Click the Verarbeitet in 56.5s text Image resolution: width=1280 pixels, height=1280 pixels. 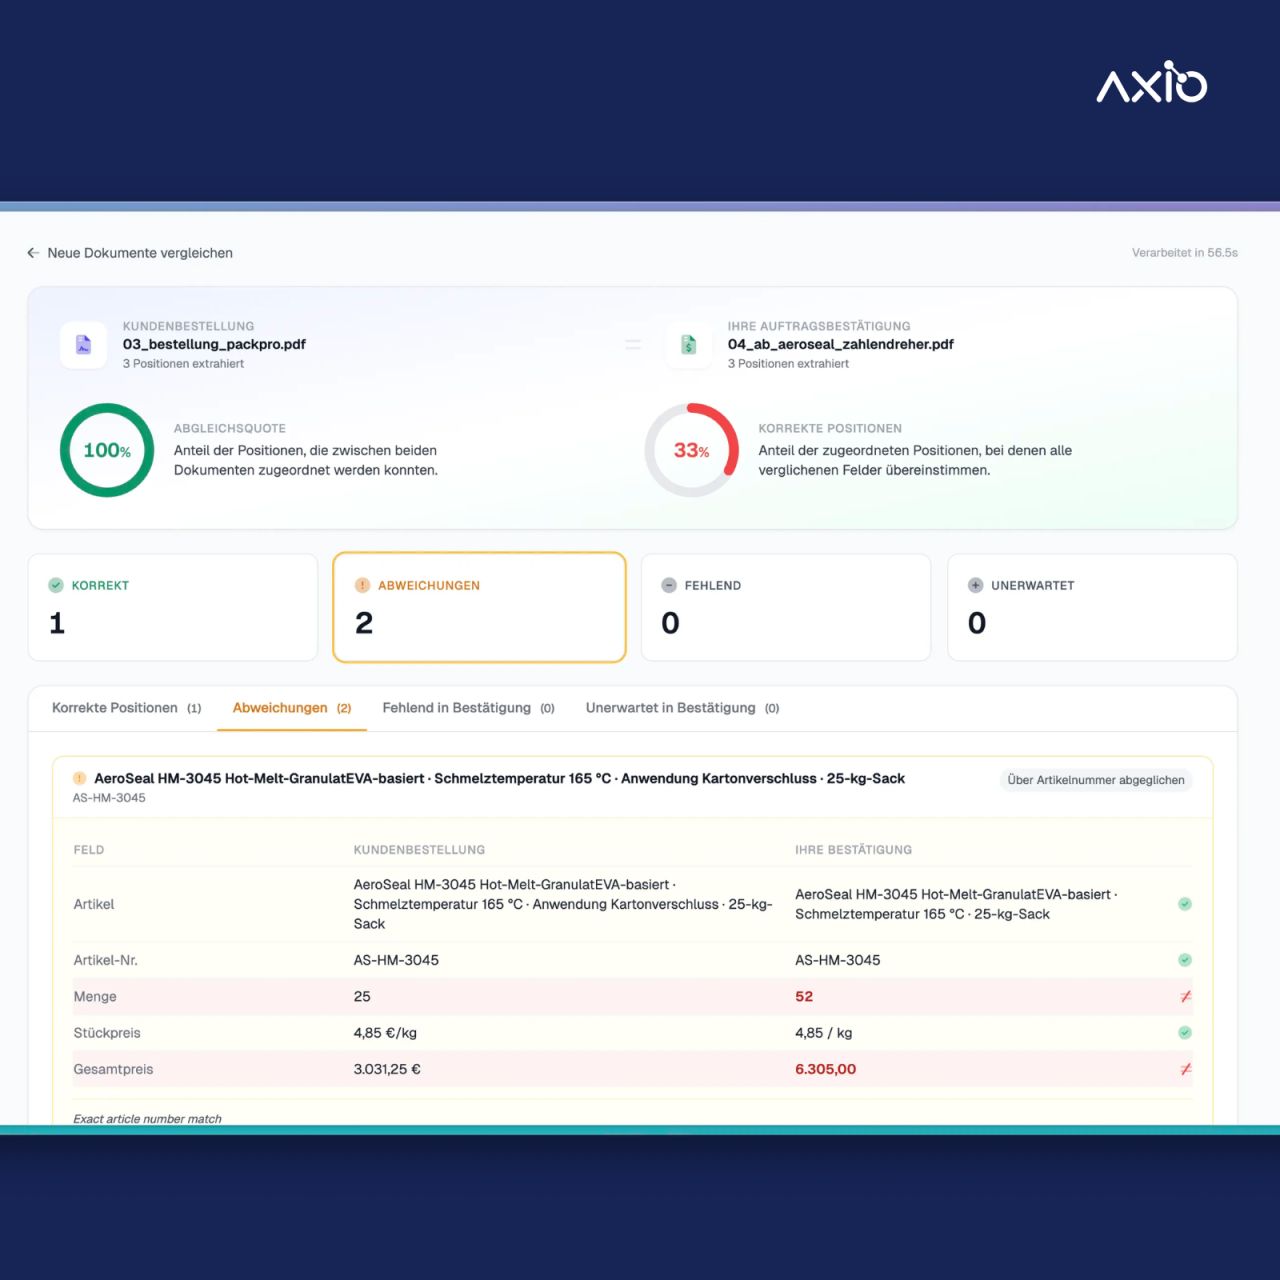(x=1185, y=253)
